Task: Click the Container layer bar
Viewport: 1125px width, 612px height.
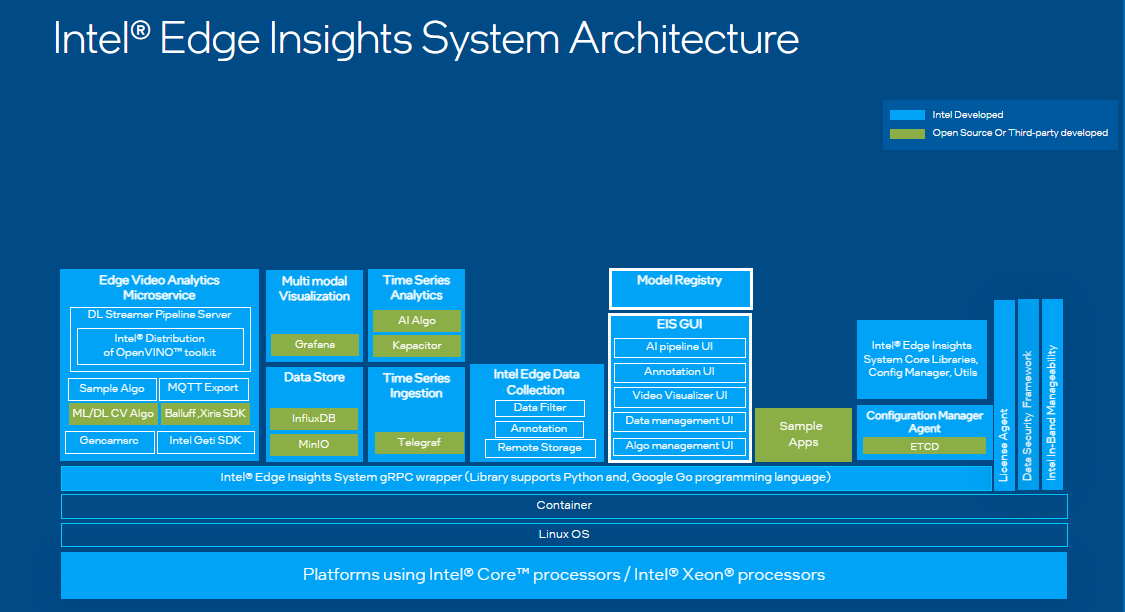Action: point(564,506)
